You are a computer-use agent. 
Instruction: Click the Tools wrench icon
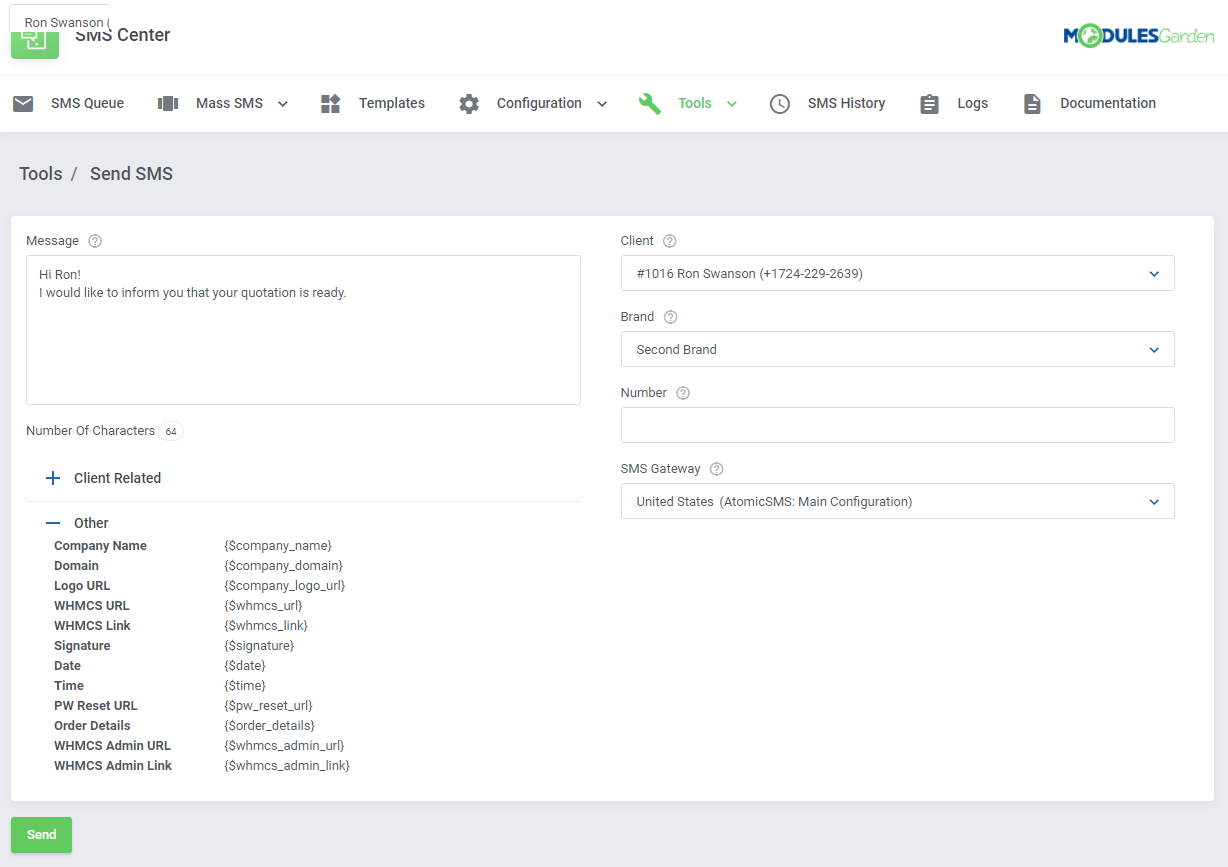(649, 102)
